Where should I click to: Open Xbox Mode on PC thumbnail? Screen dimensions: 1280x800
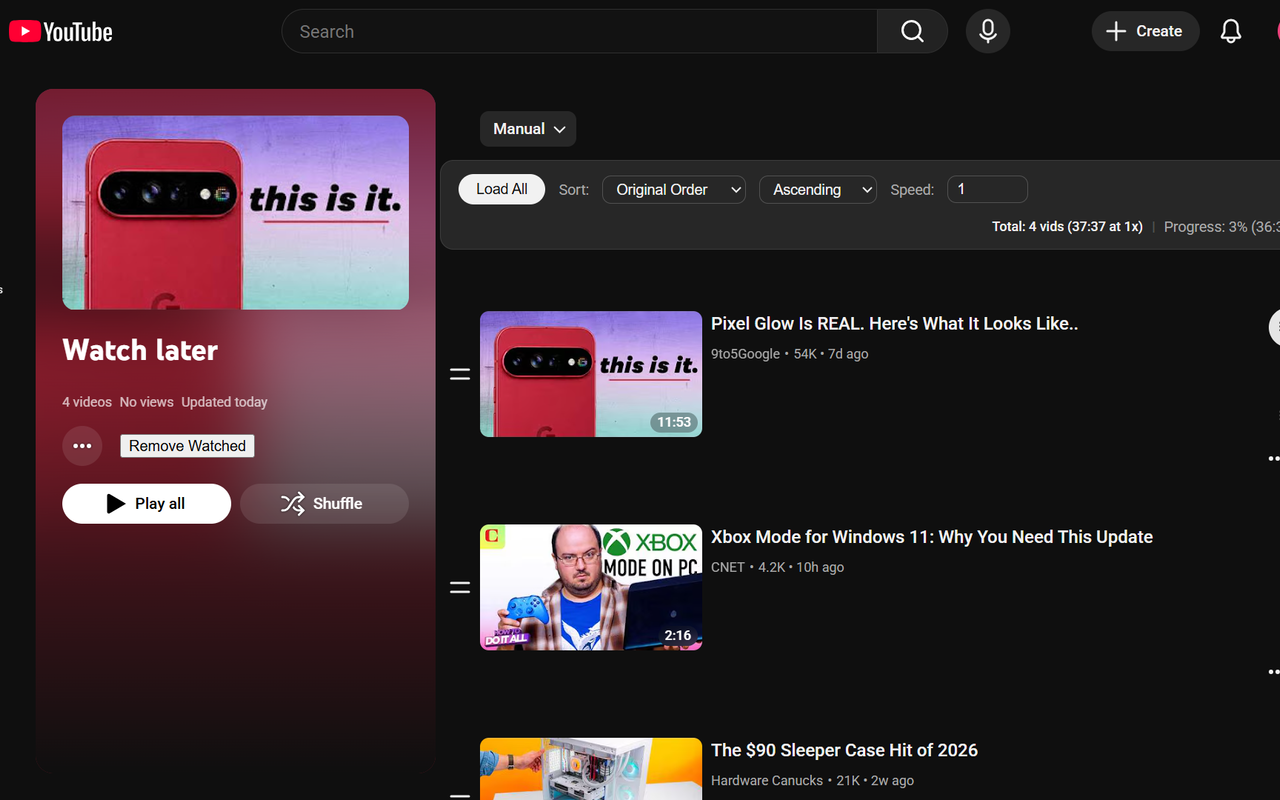click(x=591, y=587)
